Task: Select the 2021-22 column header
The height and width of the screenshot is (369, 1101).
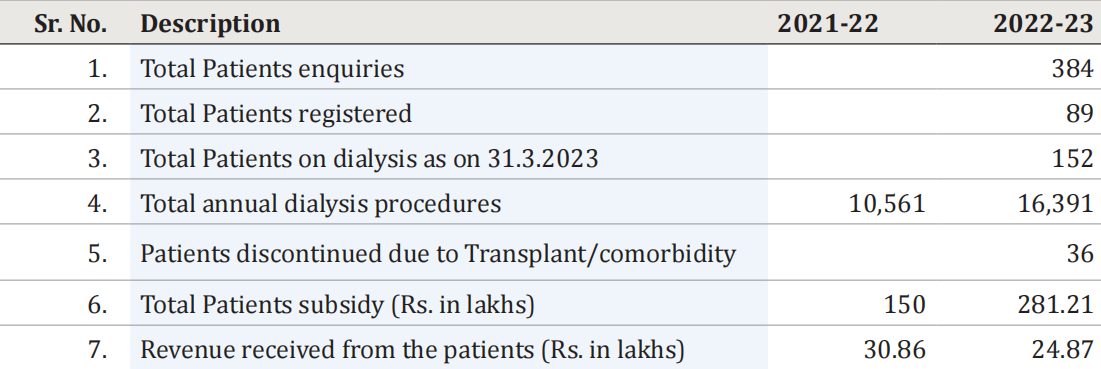Action: click(x=827, y=24)
